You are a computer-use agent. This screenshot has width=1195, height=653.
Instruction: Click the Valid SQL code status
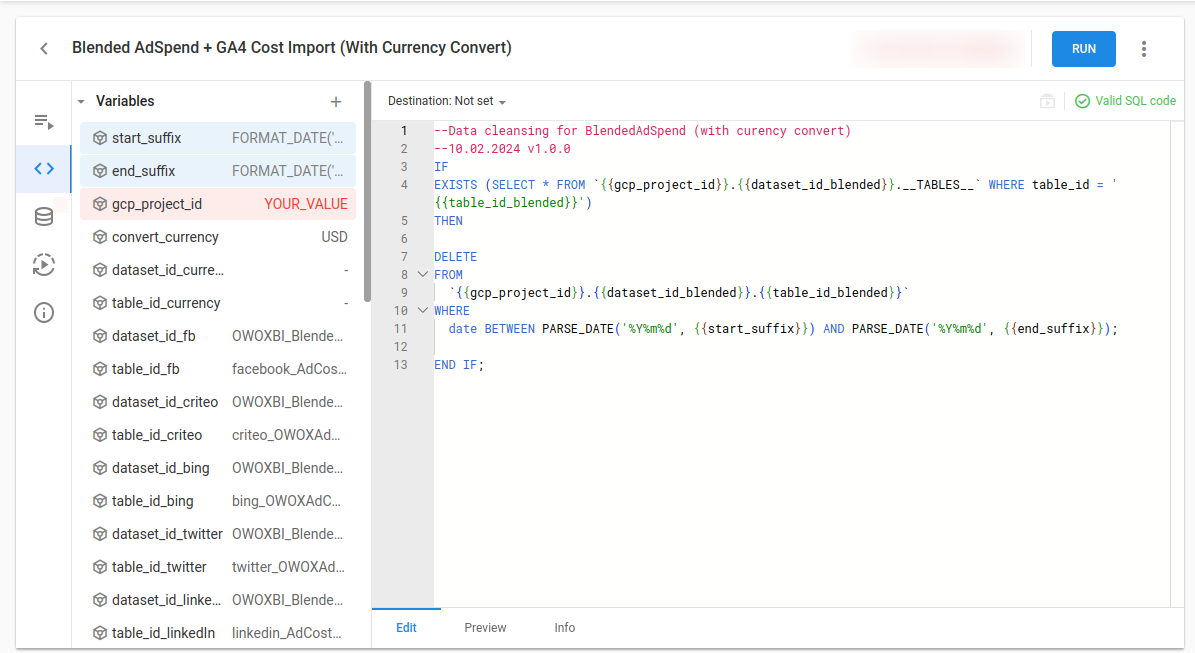click(x=1125, y=101)
